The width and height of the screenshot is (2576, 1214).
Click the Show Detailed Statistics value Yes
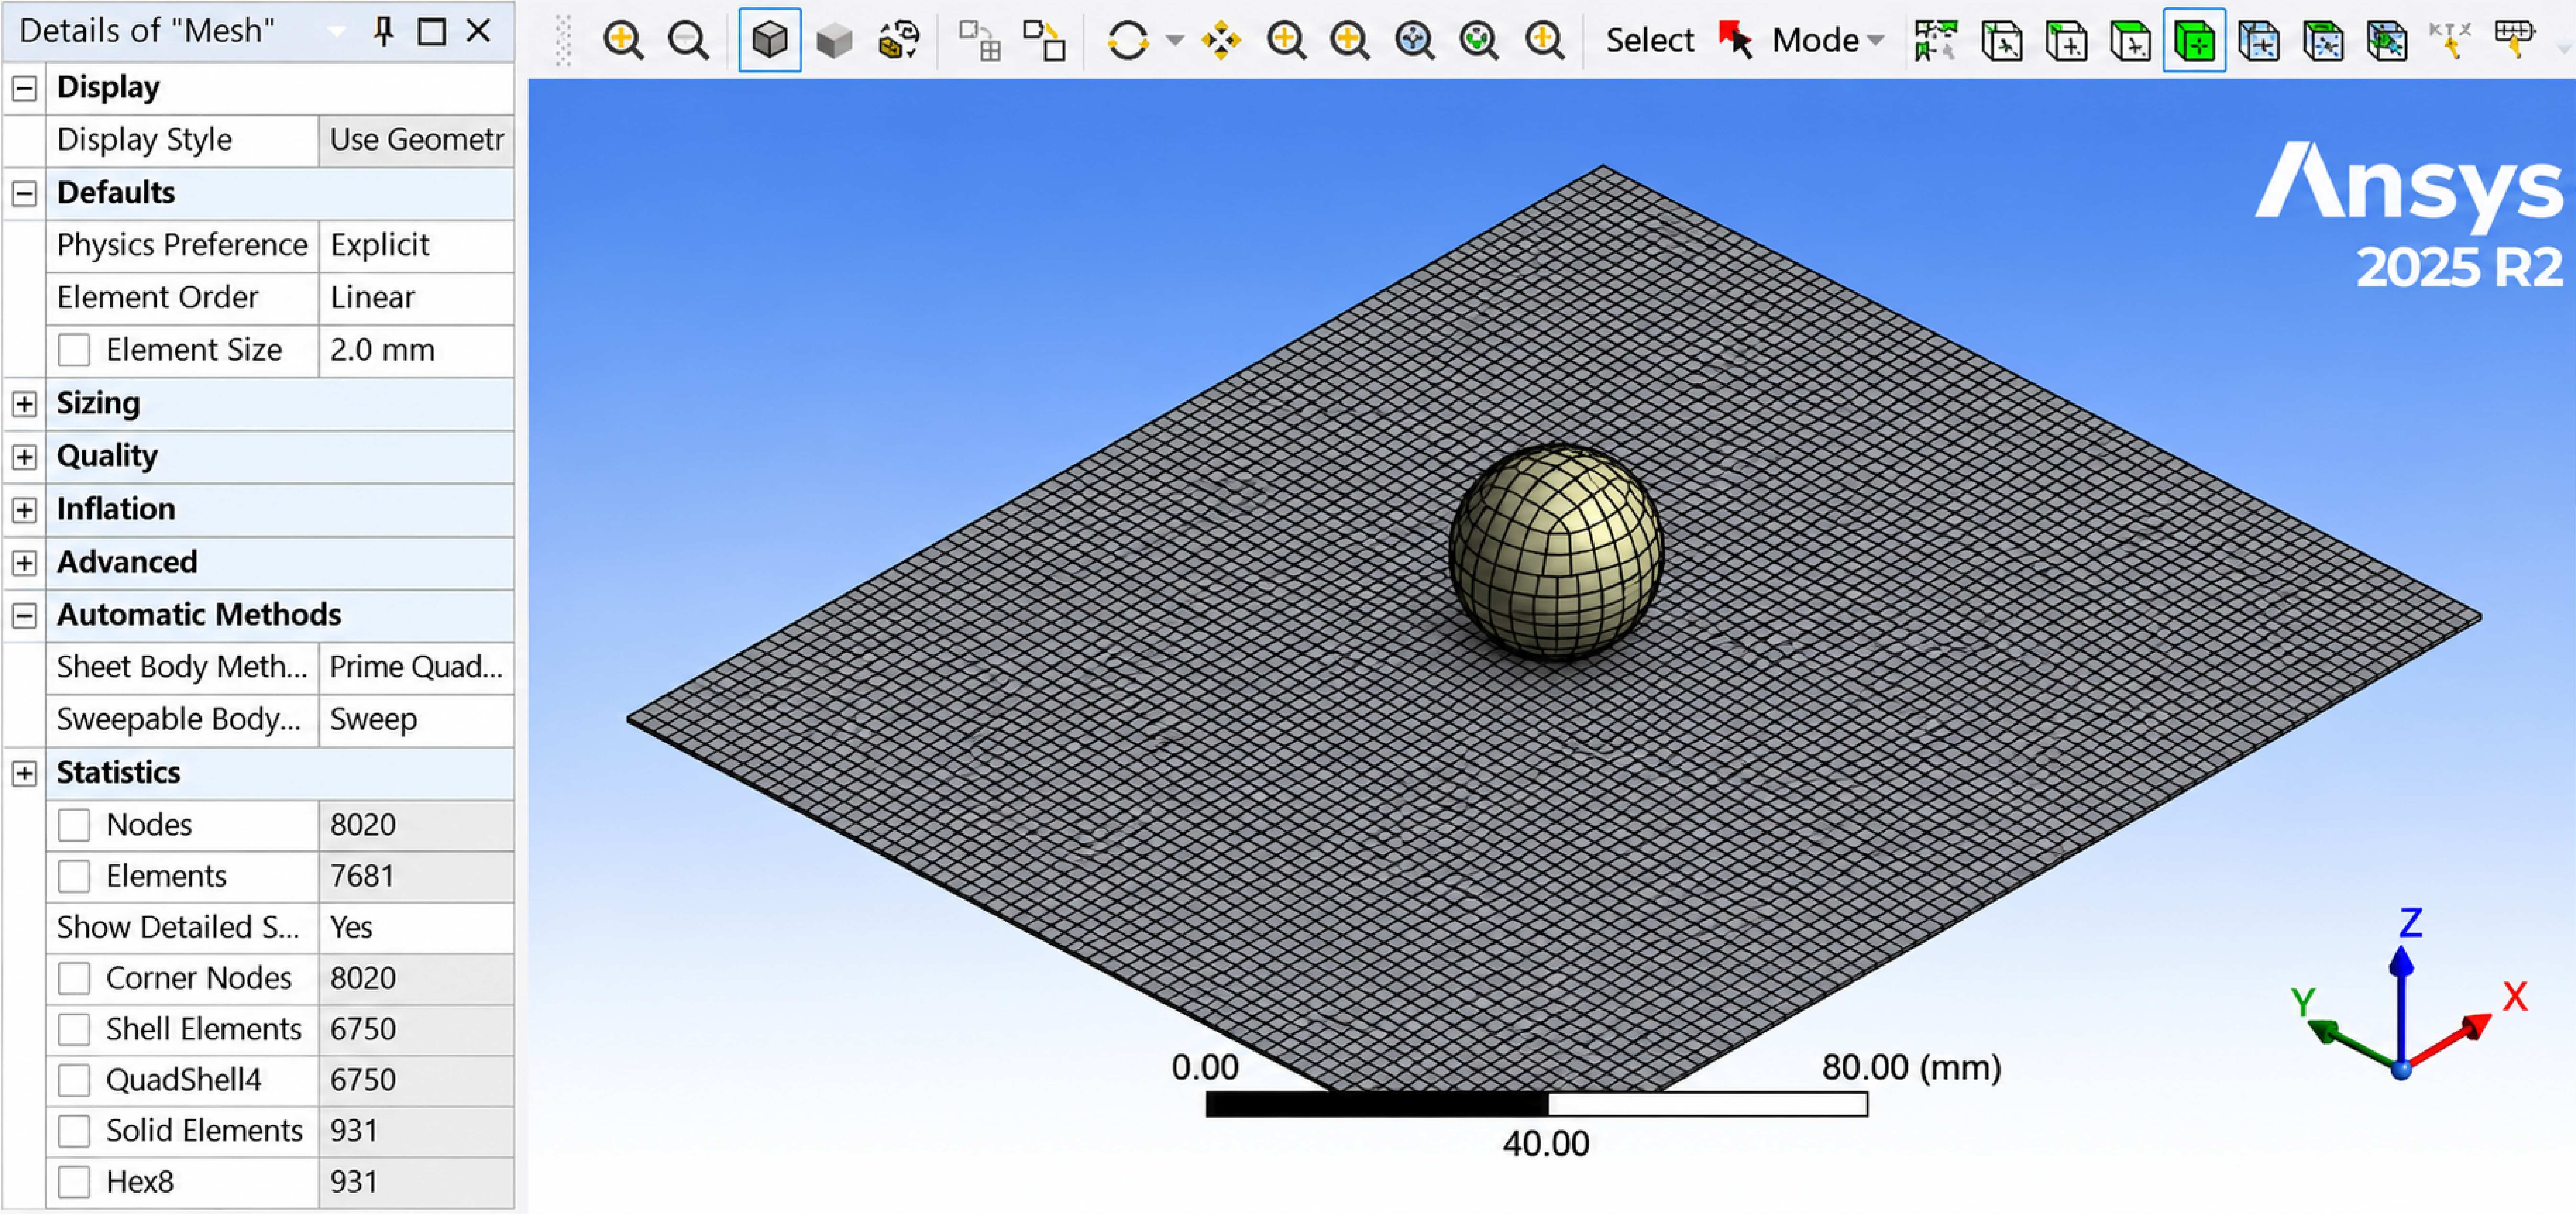[416, 928]
